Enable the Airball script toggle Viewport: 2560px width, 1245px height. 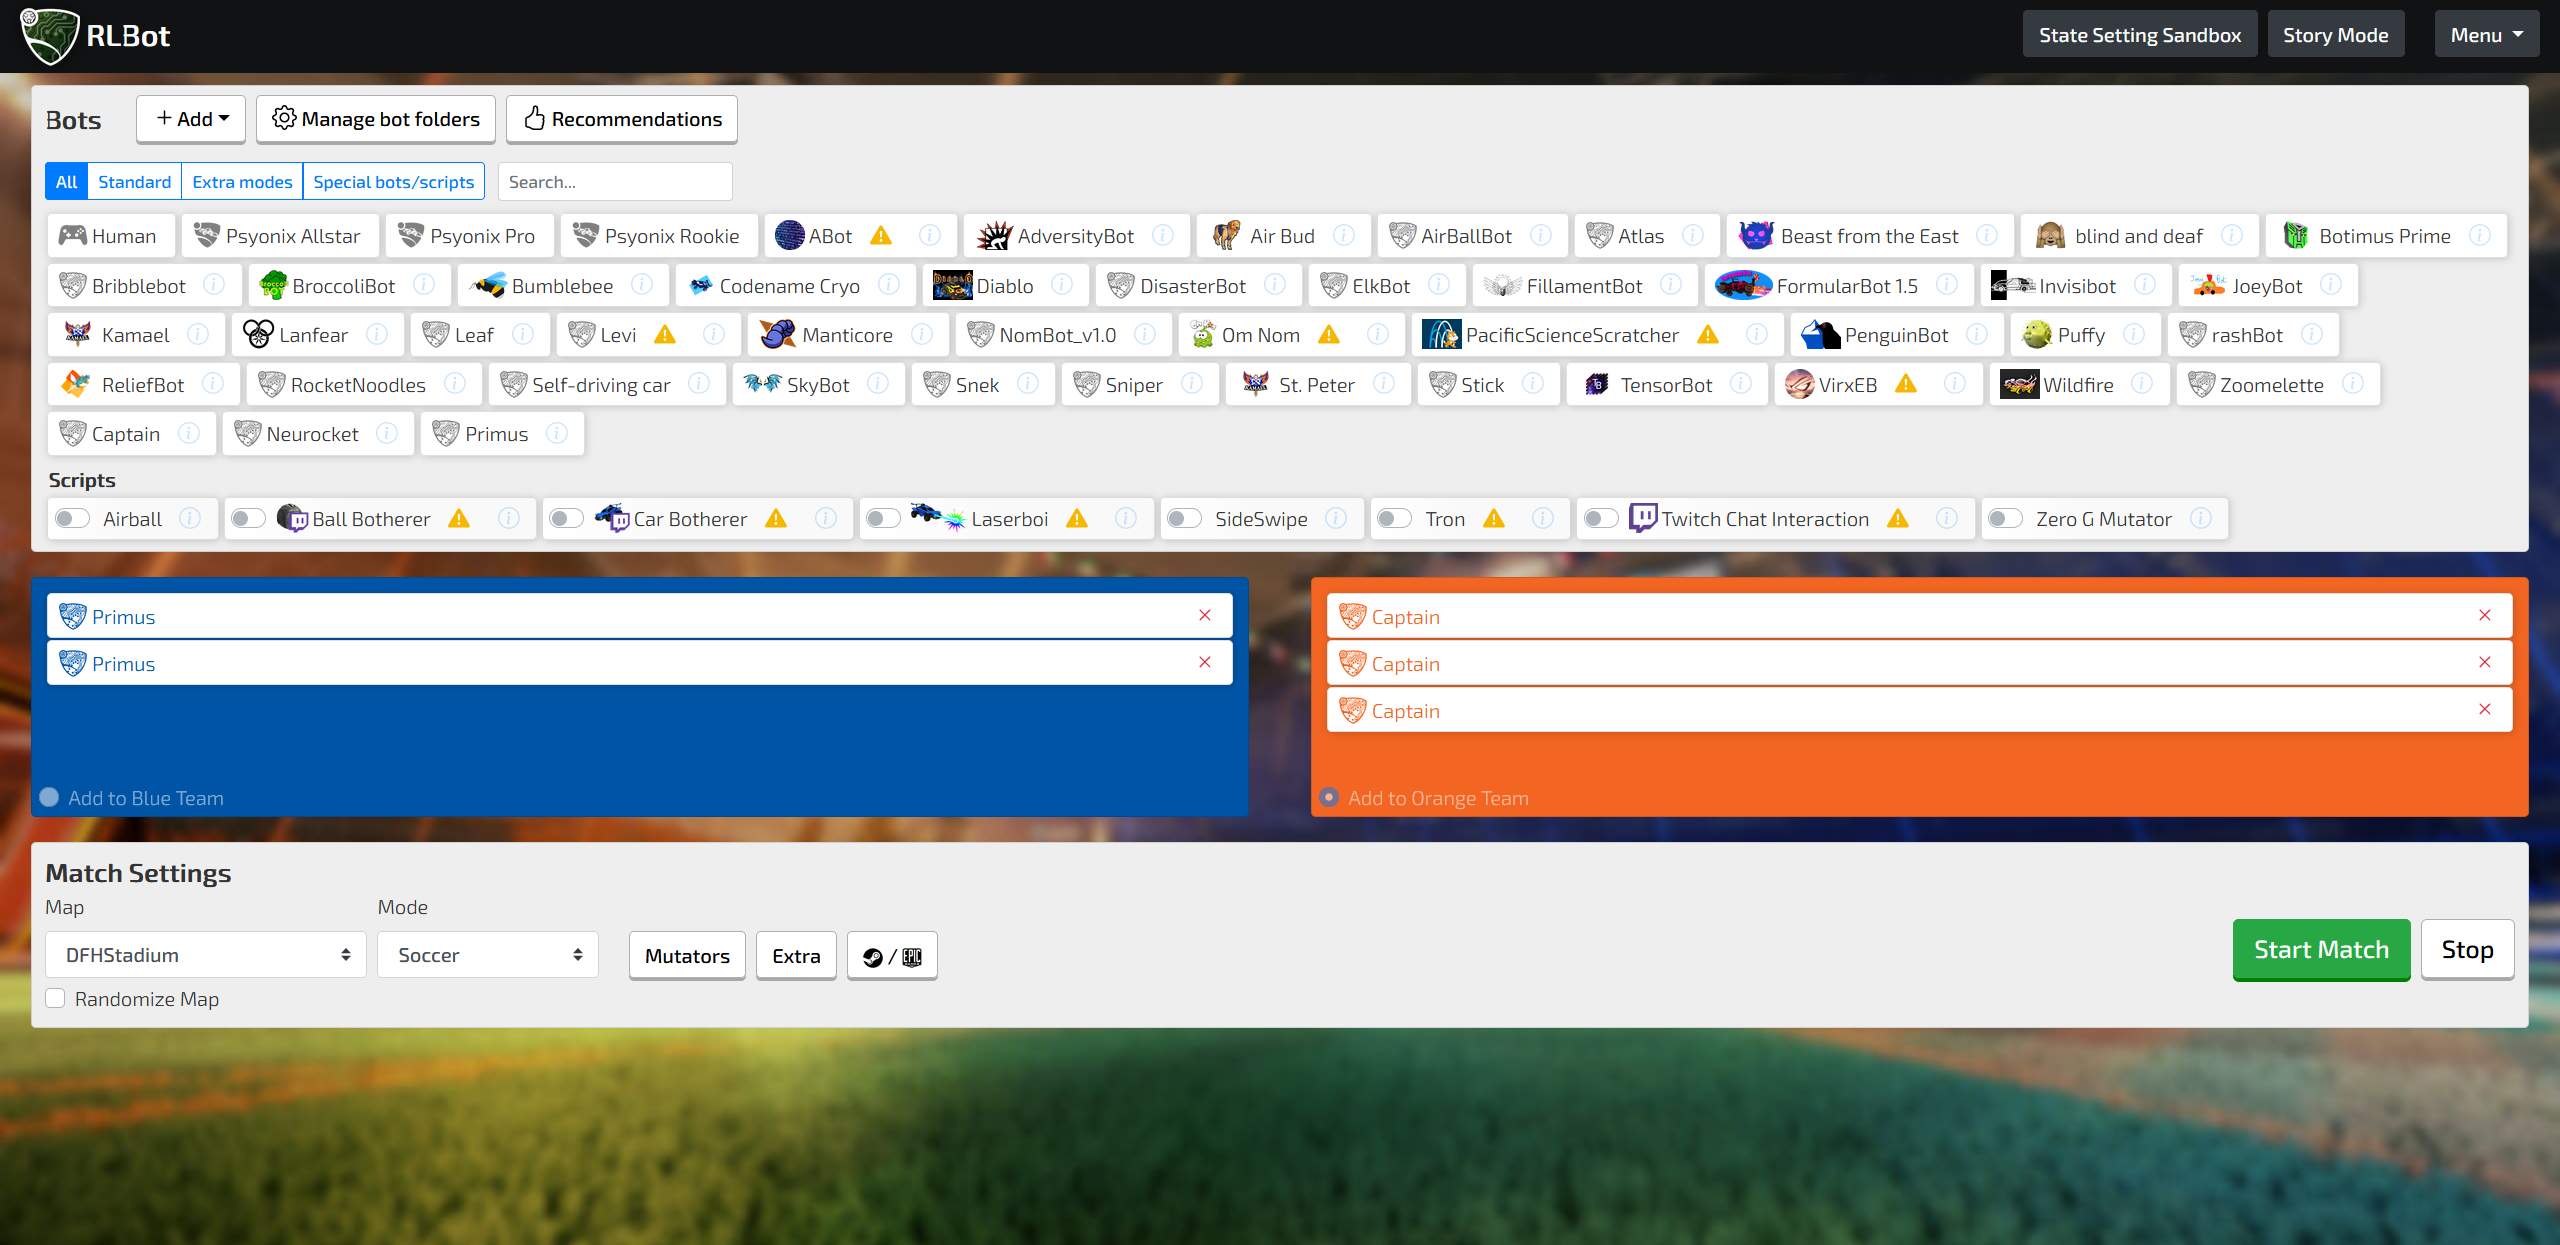[73, 518]
